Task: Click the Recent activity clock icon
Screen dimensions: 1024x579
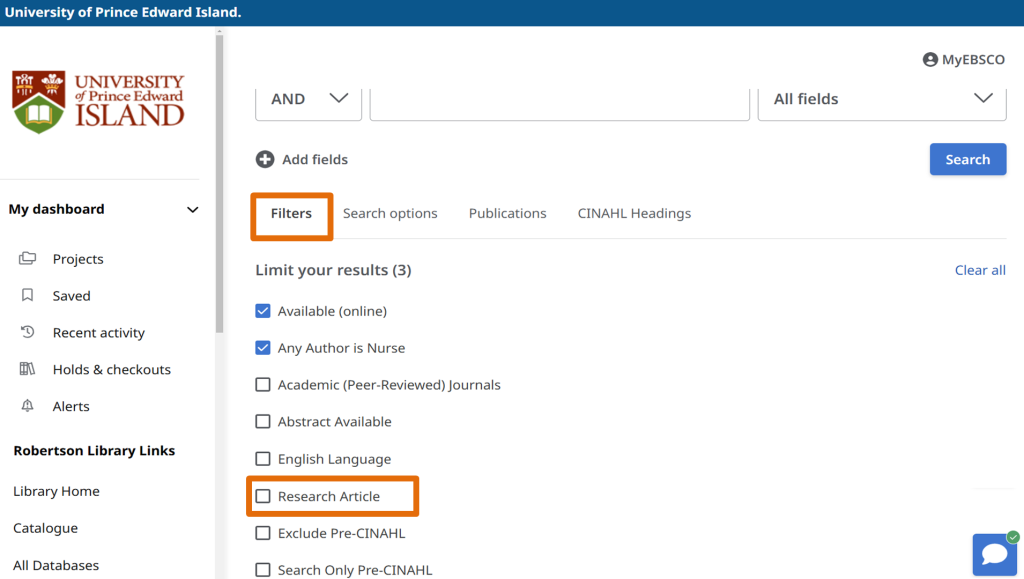Action: pos(28,333)
